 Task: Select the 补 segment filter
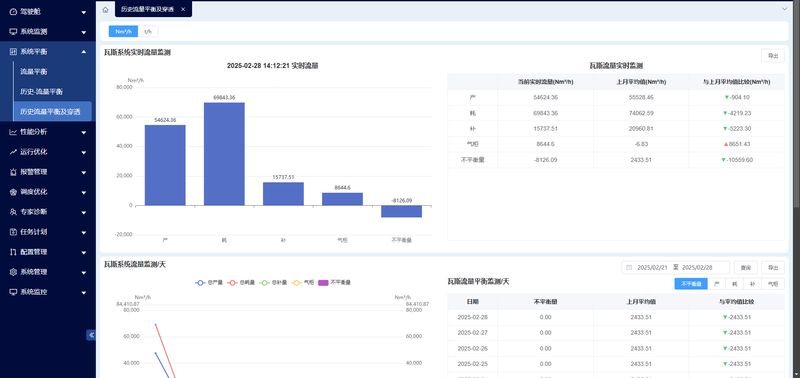(x=752, y=284)
